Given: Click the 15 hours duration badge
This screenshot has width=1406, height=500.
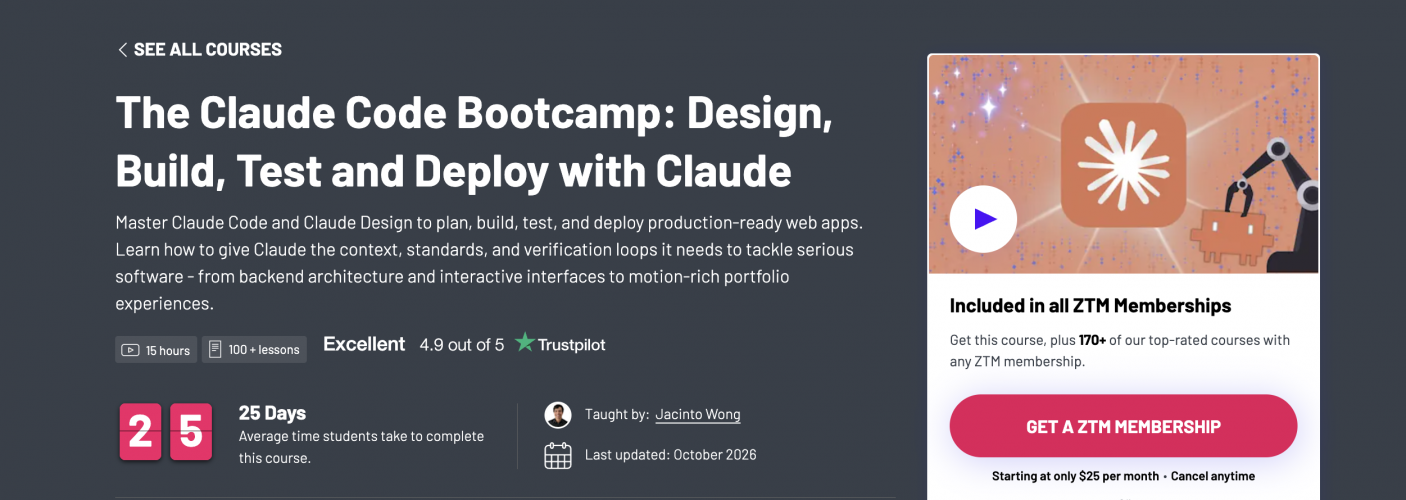Looking at the screenshot, I should (x=156, y=350).
